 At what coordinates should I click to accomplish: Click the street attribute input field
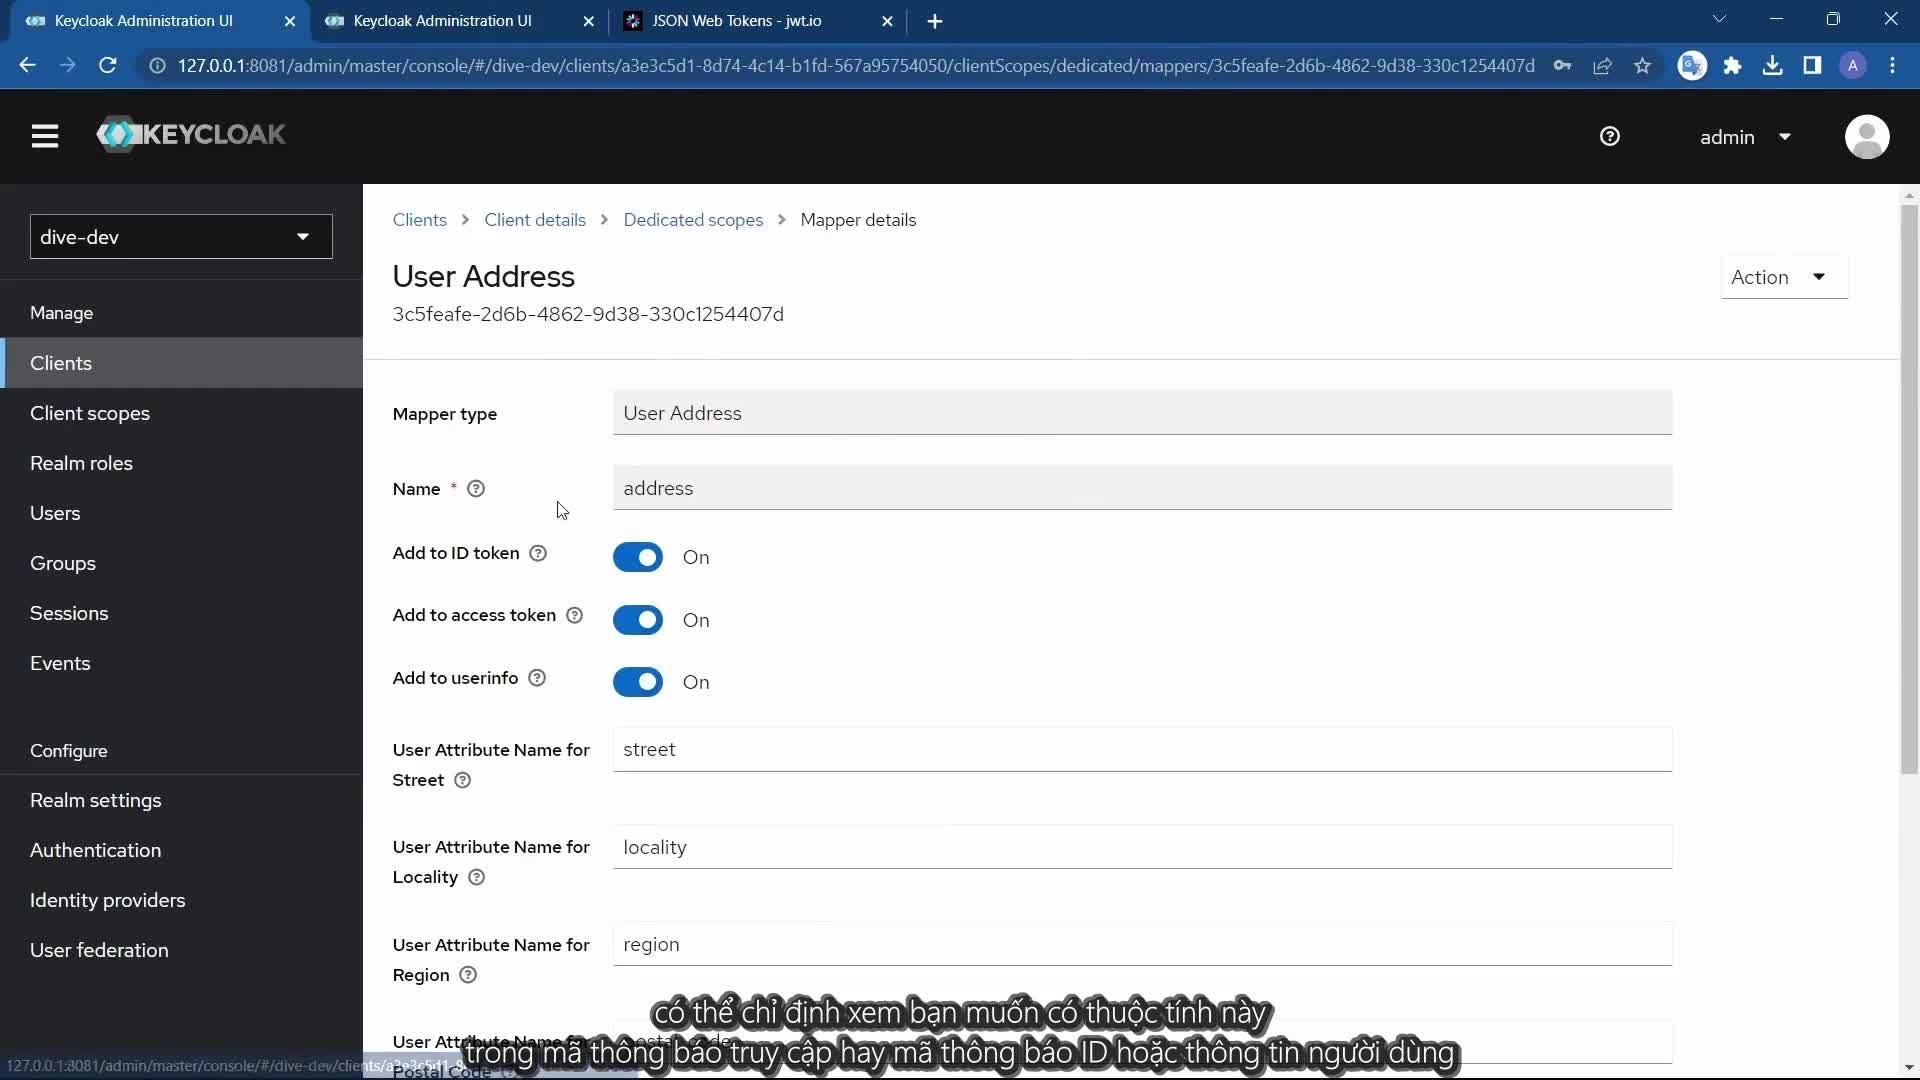point(1142,750)
